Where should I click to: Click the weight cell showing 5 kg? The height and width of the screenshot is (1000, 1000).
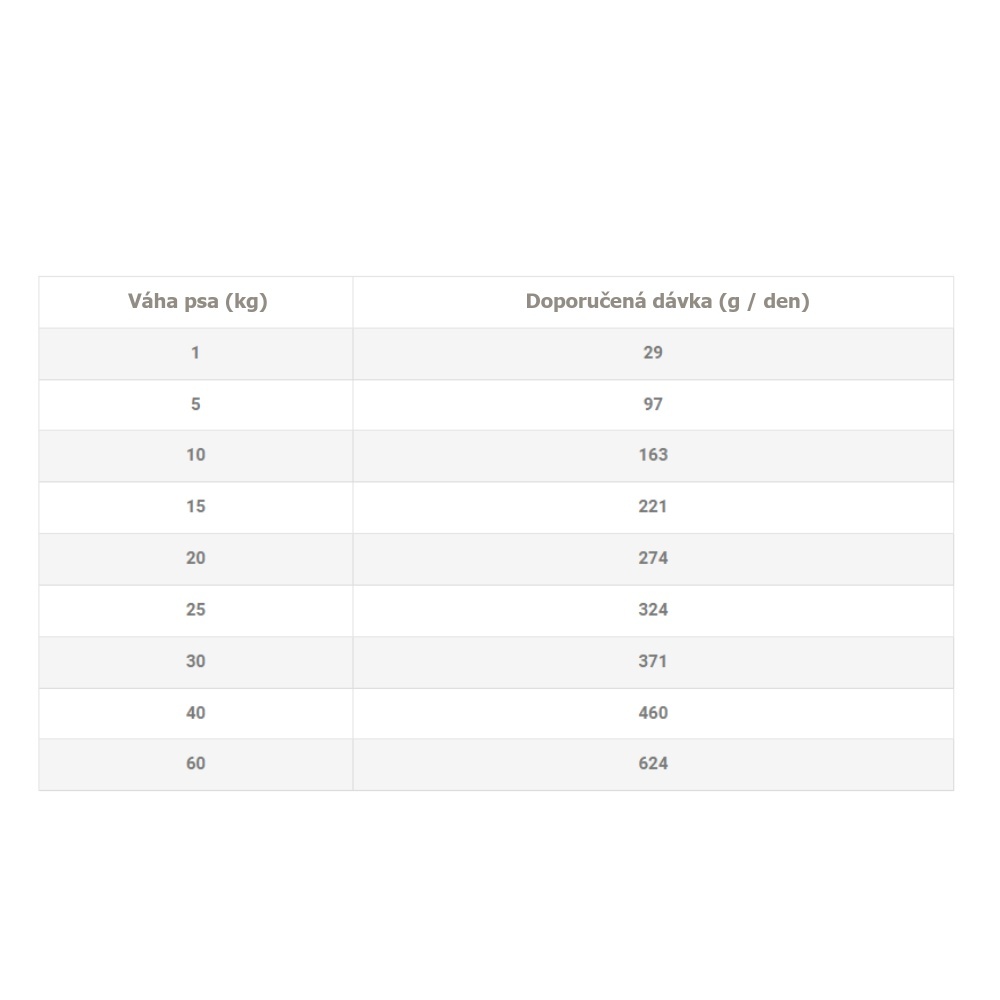click(x=196, y=404)
